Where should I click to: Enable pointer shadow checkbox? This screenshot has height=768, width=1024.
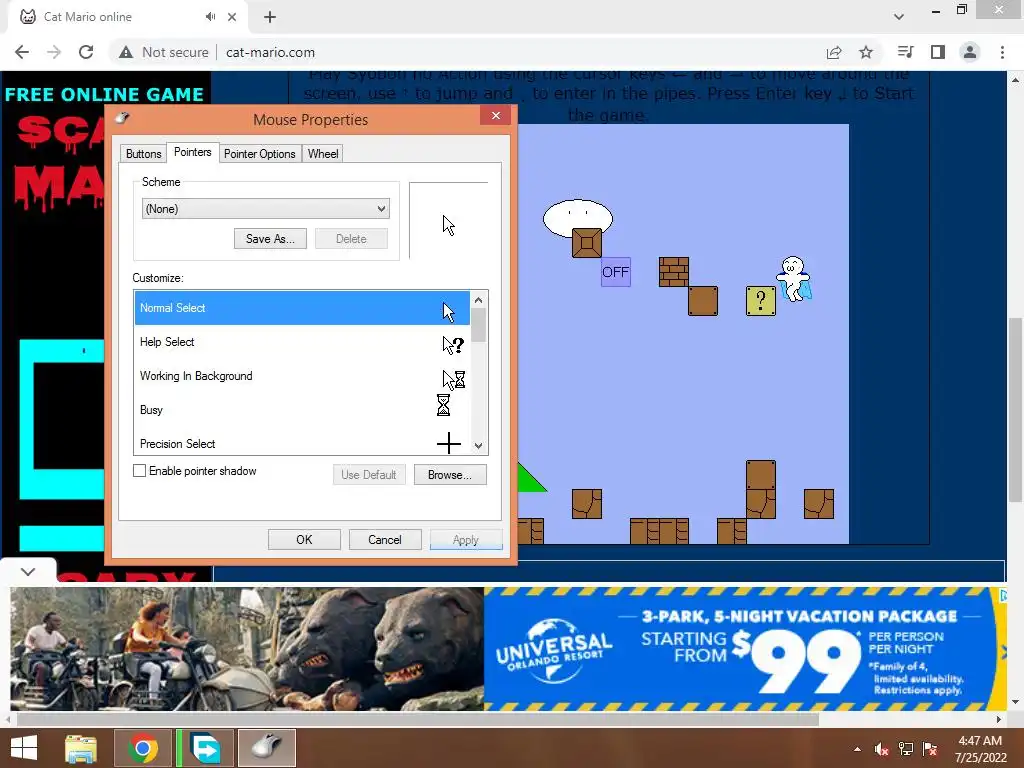pyautogui.click(x=140, y=471)
